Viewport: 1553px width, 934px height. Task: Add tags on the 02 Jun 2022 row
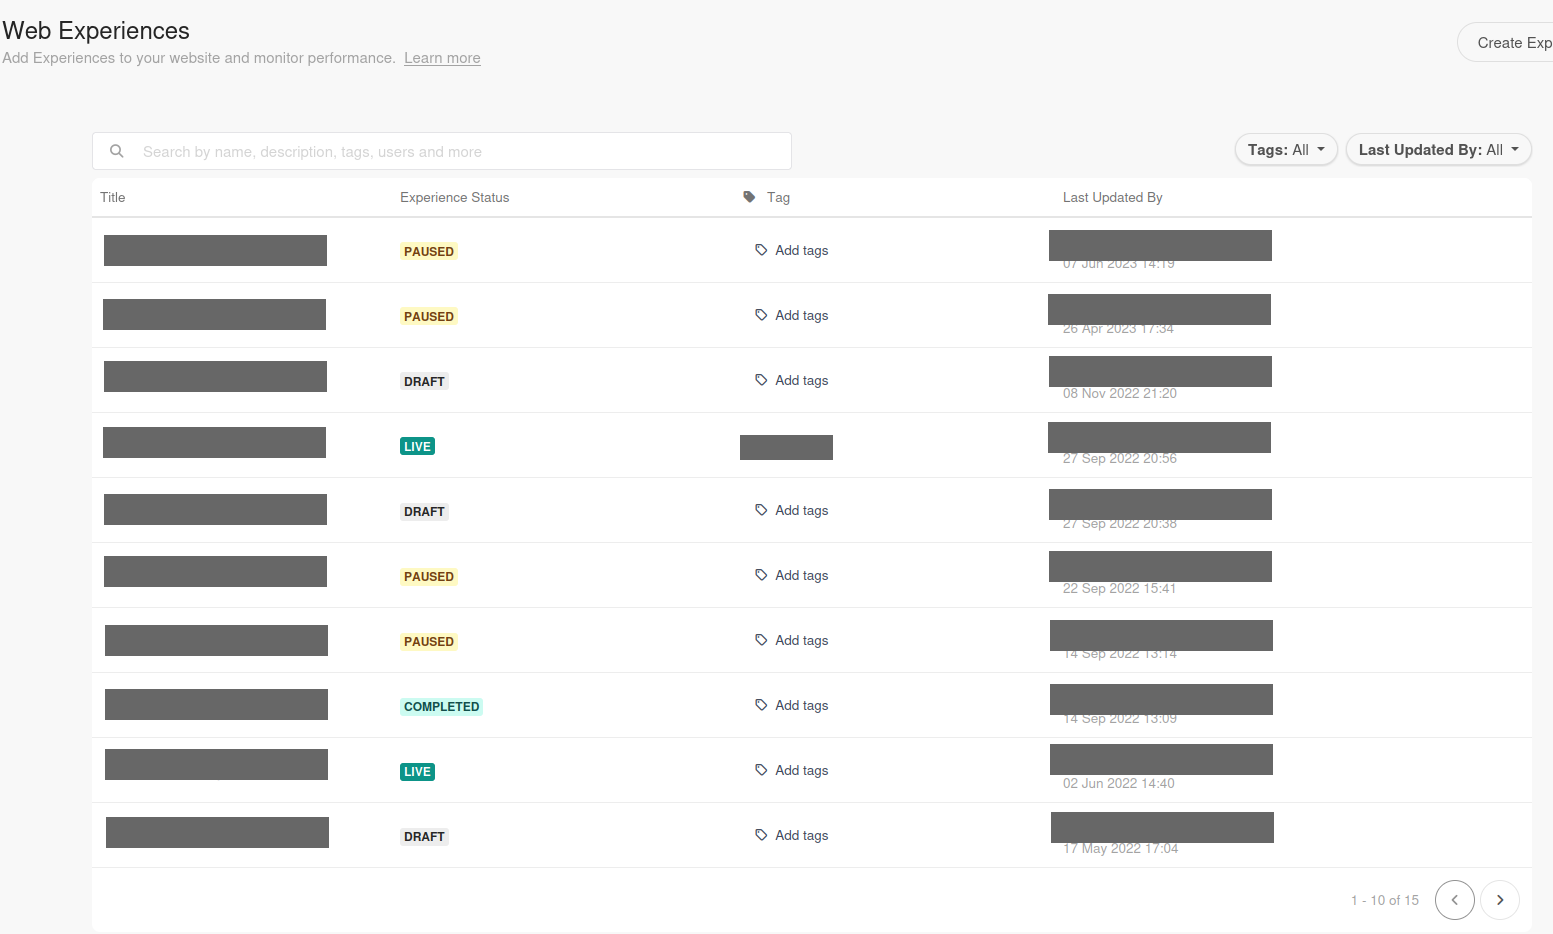792,770
